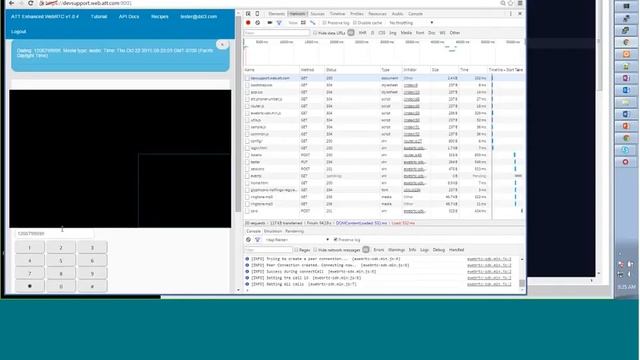Toggle the Network overview view icon
Viewport: 640px width, 360px height.
pos(313,23)
